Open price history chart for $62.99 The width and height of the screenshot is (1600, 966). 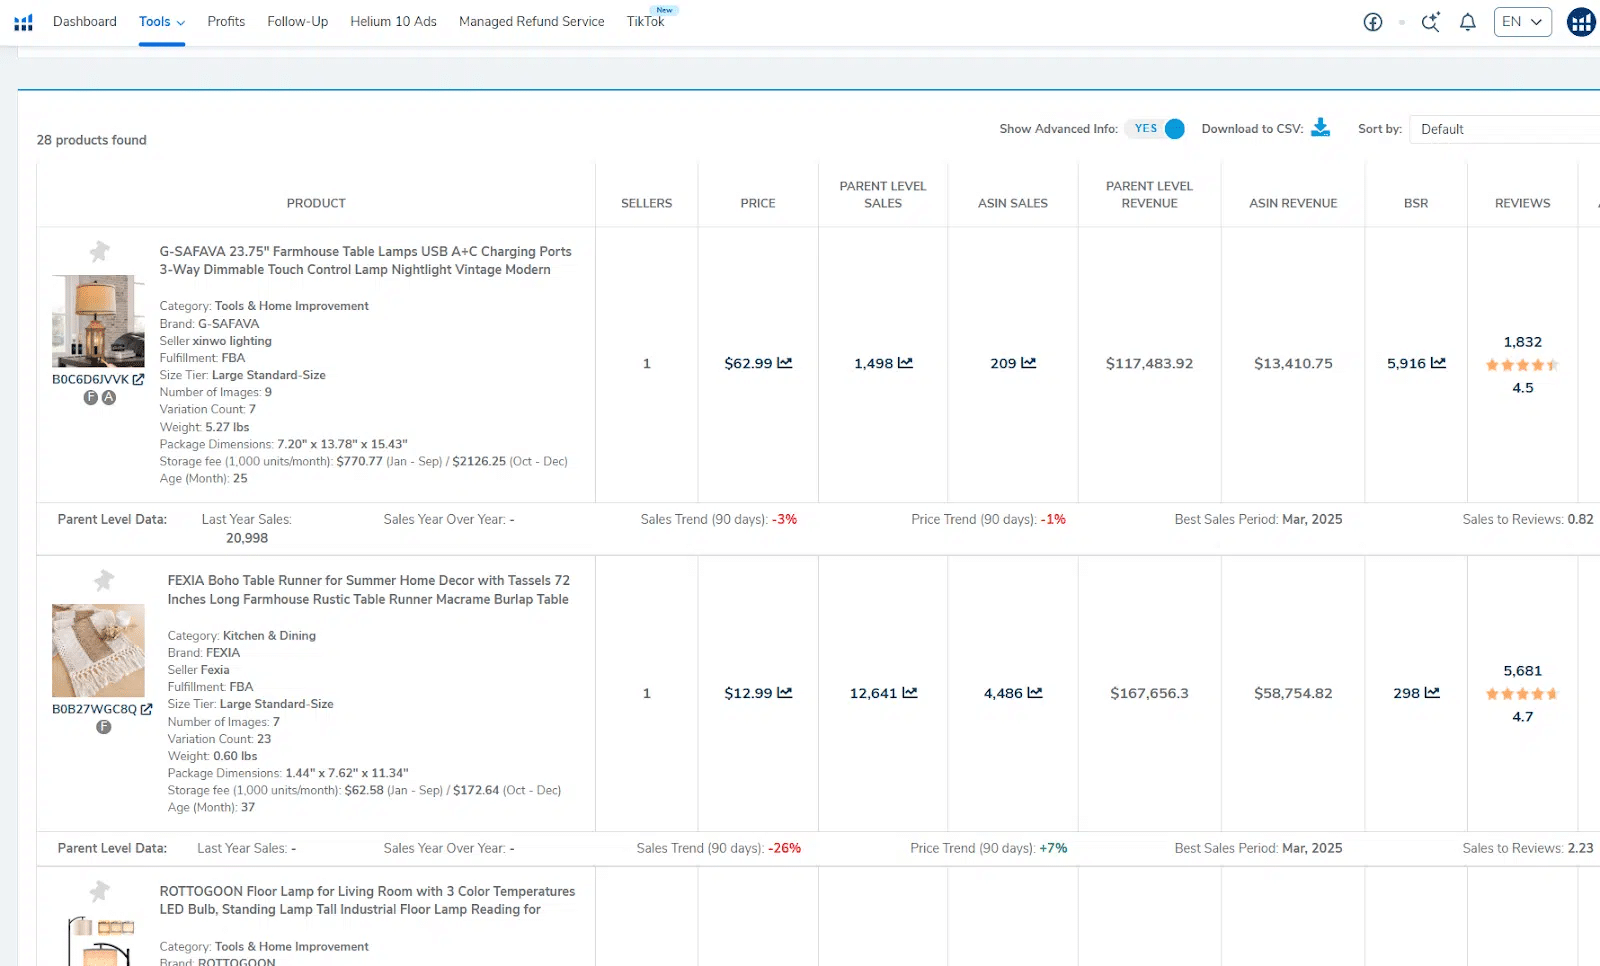tap(785, 363)
